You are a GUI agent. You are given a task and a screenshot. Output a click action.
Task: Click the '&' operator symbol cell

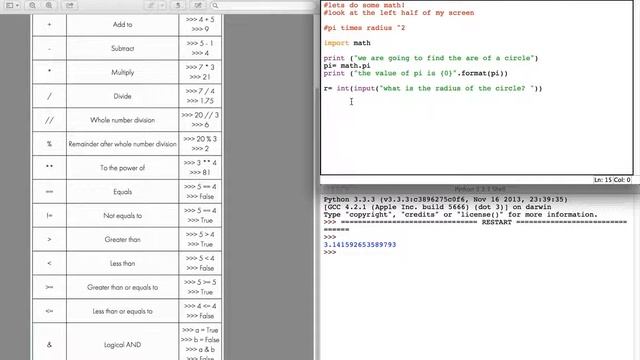click(x=49, y=345)
